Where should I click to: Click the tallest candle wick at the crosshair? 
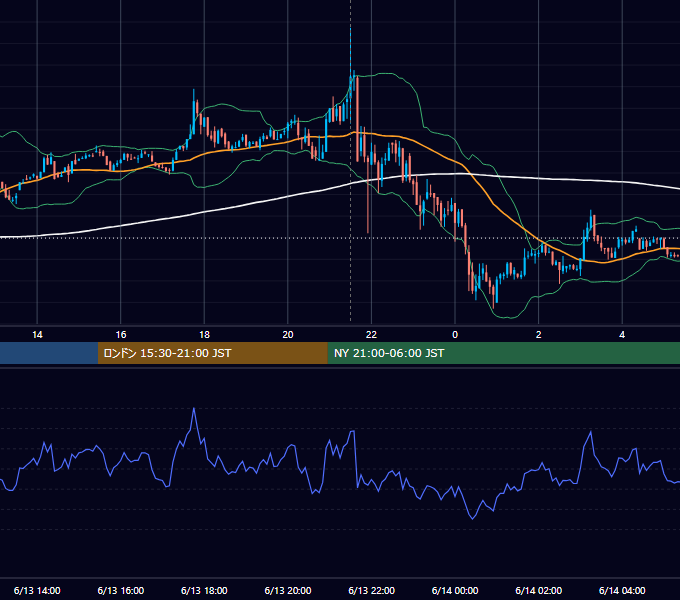(x=350, y=52)
